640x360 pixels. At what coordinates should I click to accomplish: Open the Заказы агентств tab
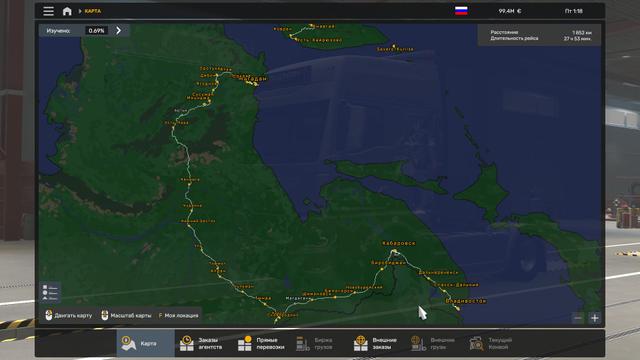(x=204, y=343)
